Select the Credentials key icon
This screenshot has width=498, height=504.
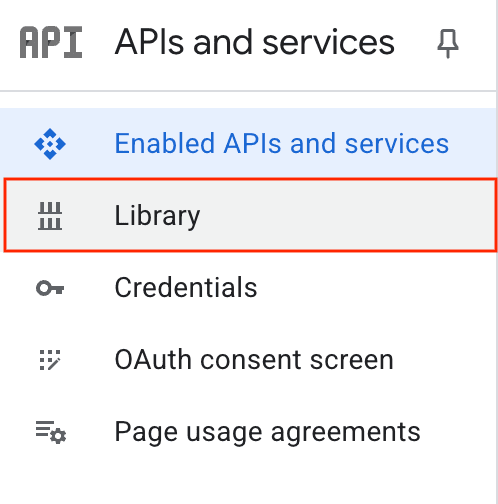(50, 288)
